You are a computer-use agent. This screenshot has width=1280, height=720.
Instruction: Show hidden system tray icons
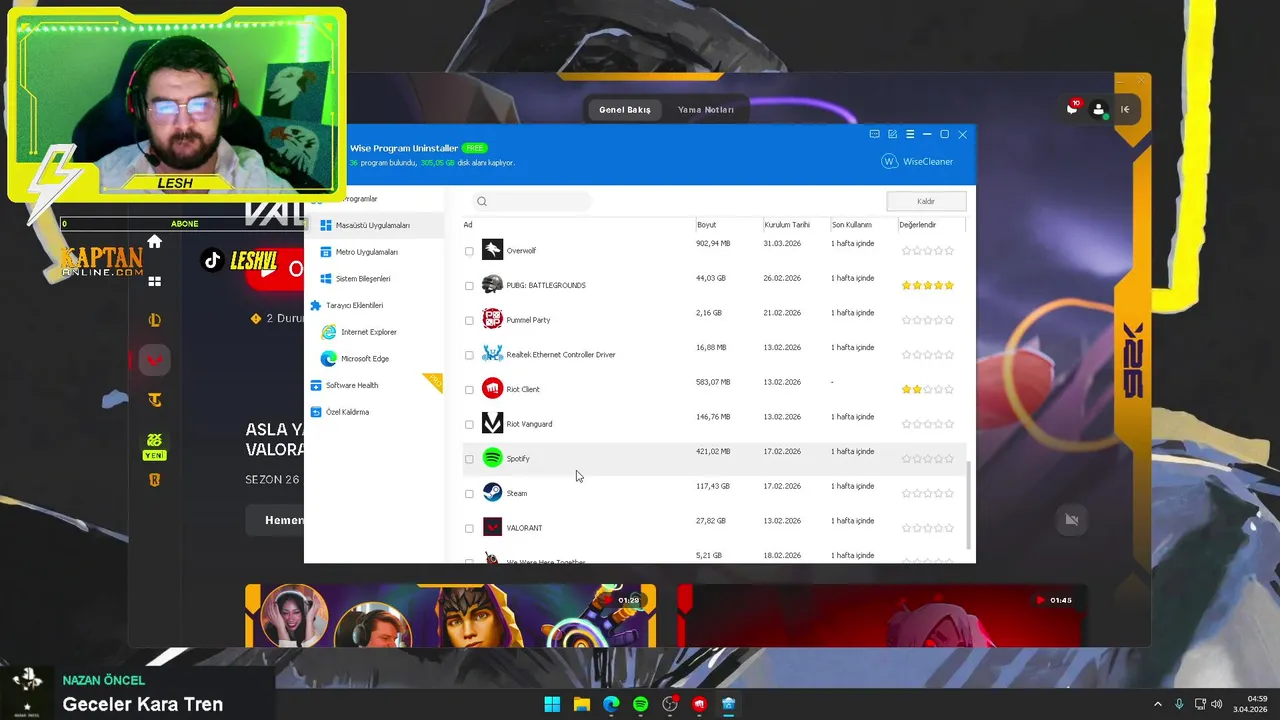(1158, 704)
